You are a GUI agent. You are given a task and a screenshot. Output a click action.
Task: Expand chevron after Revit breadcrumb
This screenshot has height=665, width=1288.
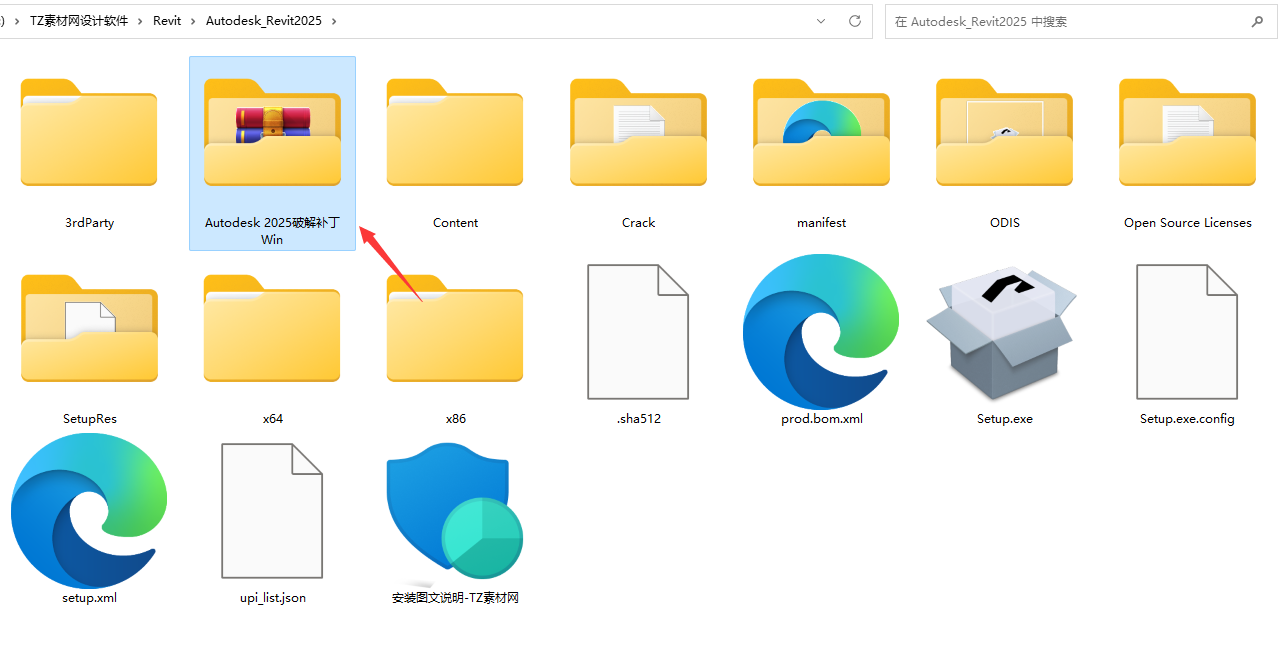[193, 21]
